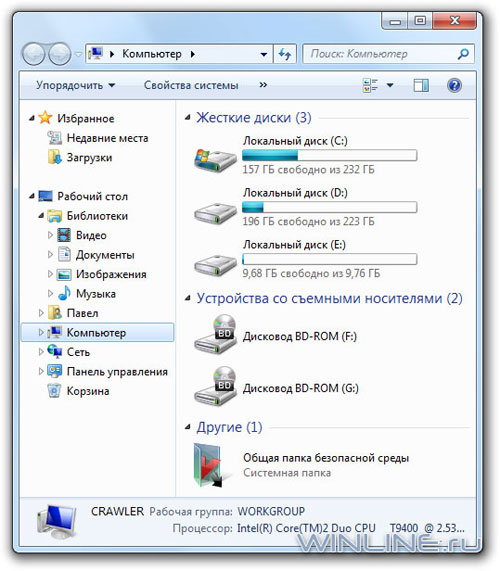Screen dimensions: 500x571
Task: Open Help via the question mark icon
Action: tap(454, 86)
